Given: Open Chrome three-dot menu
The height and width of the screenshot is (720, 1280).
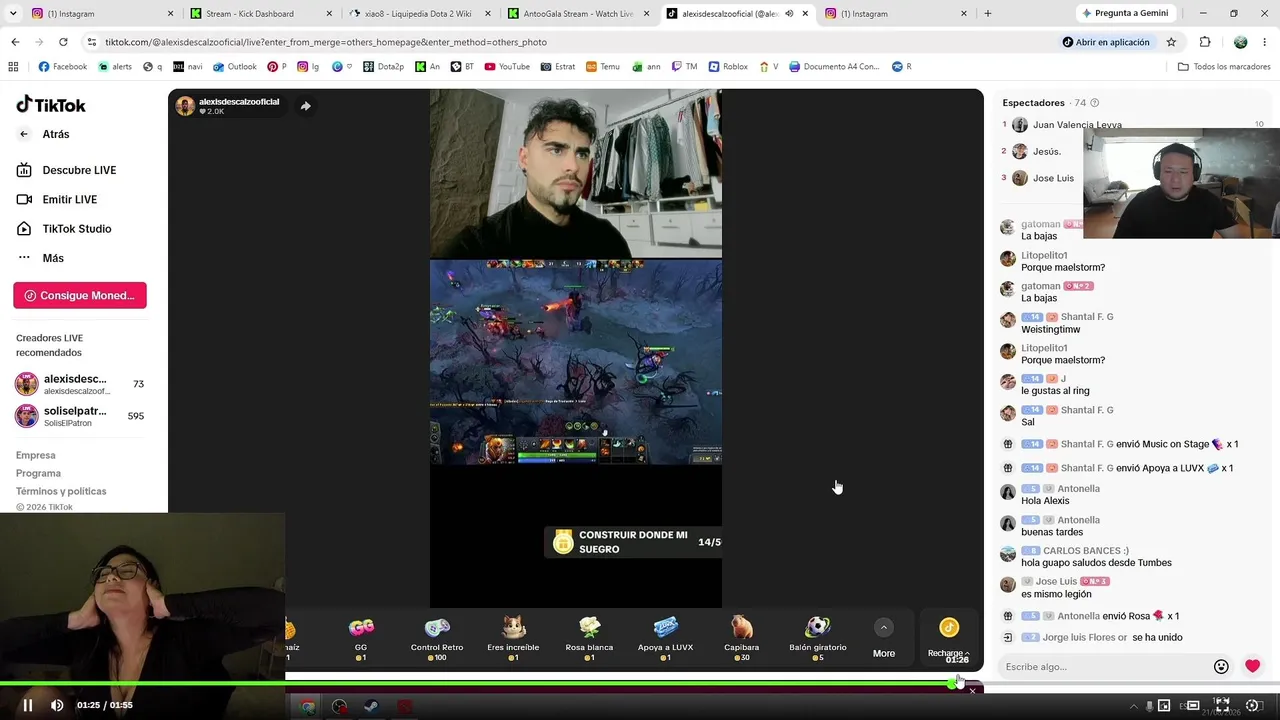Looking at the screenshot, I should click(1265, 42).
